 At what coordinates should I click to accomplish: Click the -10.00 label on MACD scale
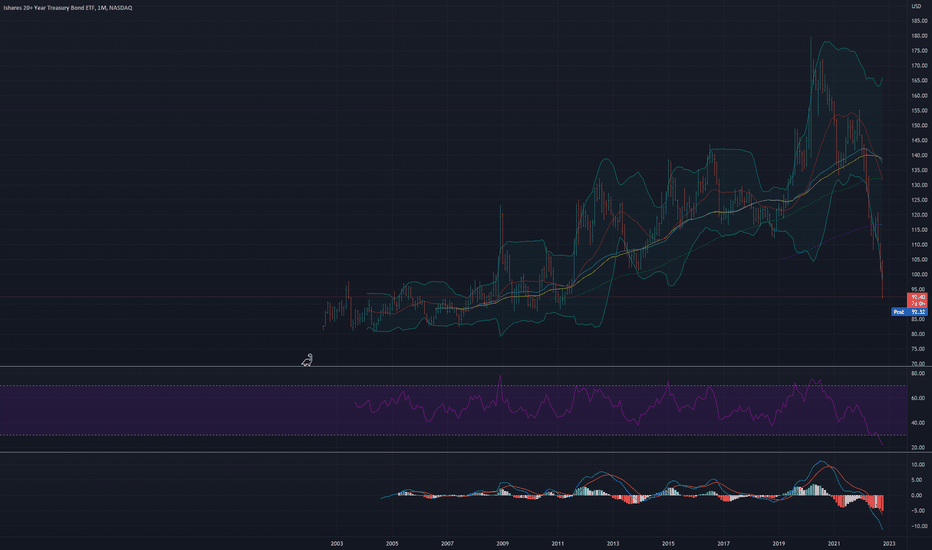[918, 526]
